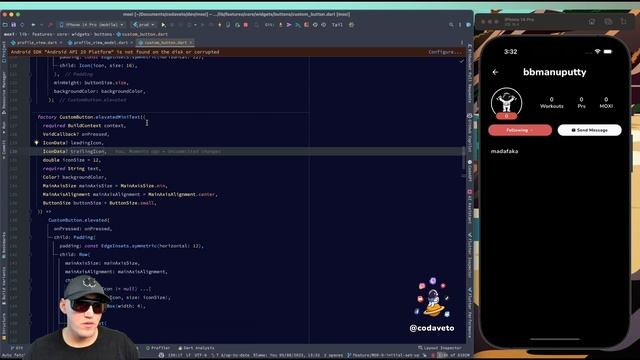Click the settings gear icon after Tail

click(351, 25)
